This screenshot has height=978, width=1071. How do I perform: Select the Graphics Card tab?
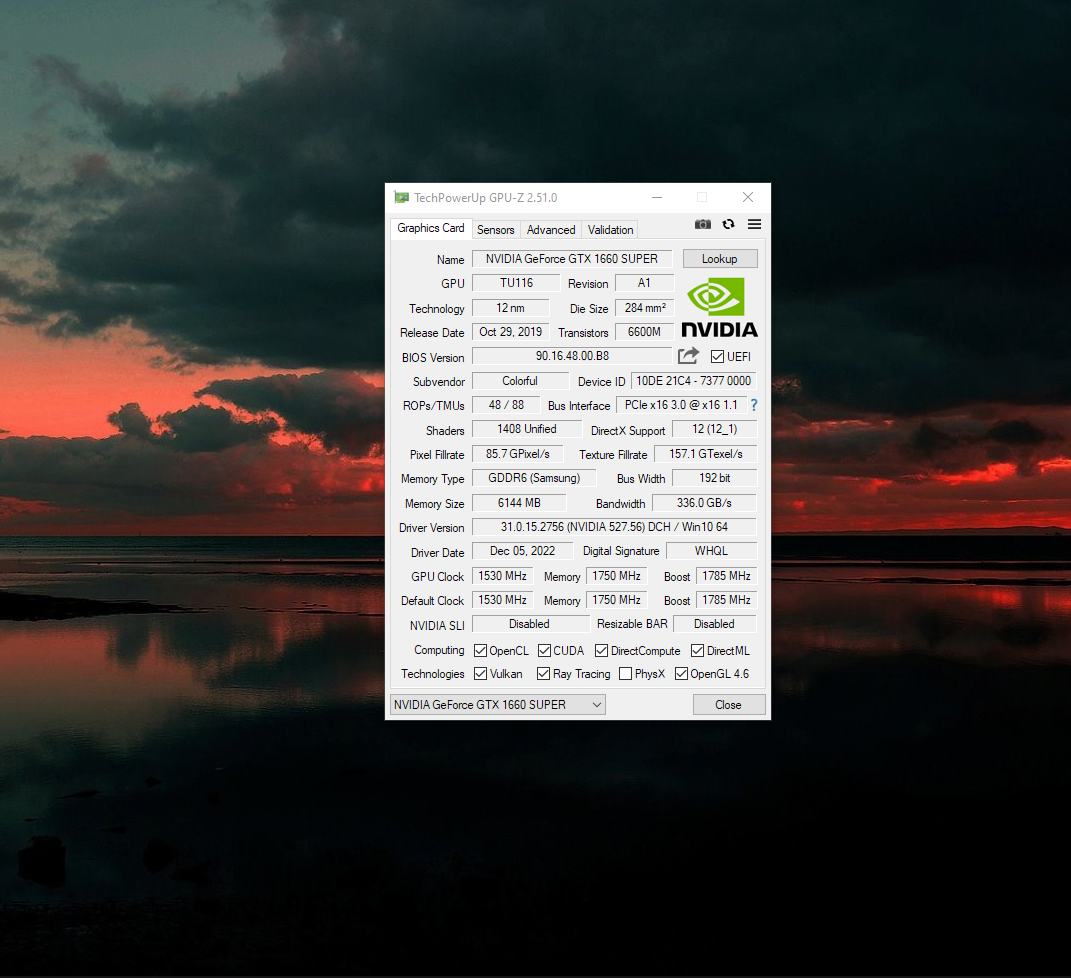pyautogui.click(x=431, y=228)
